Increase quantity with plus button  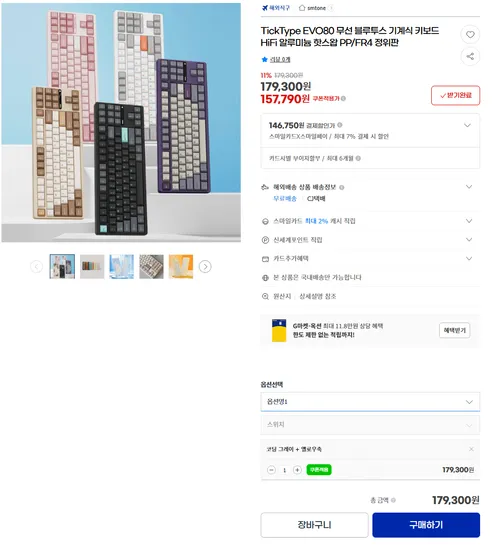point(297,470)
